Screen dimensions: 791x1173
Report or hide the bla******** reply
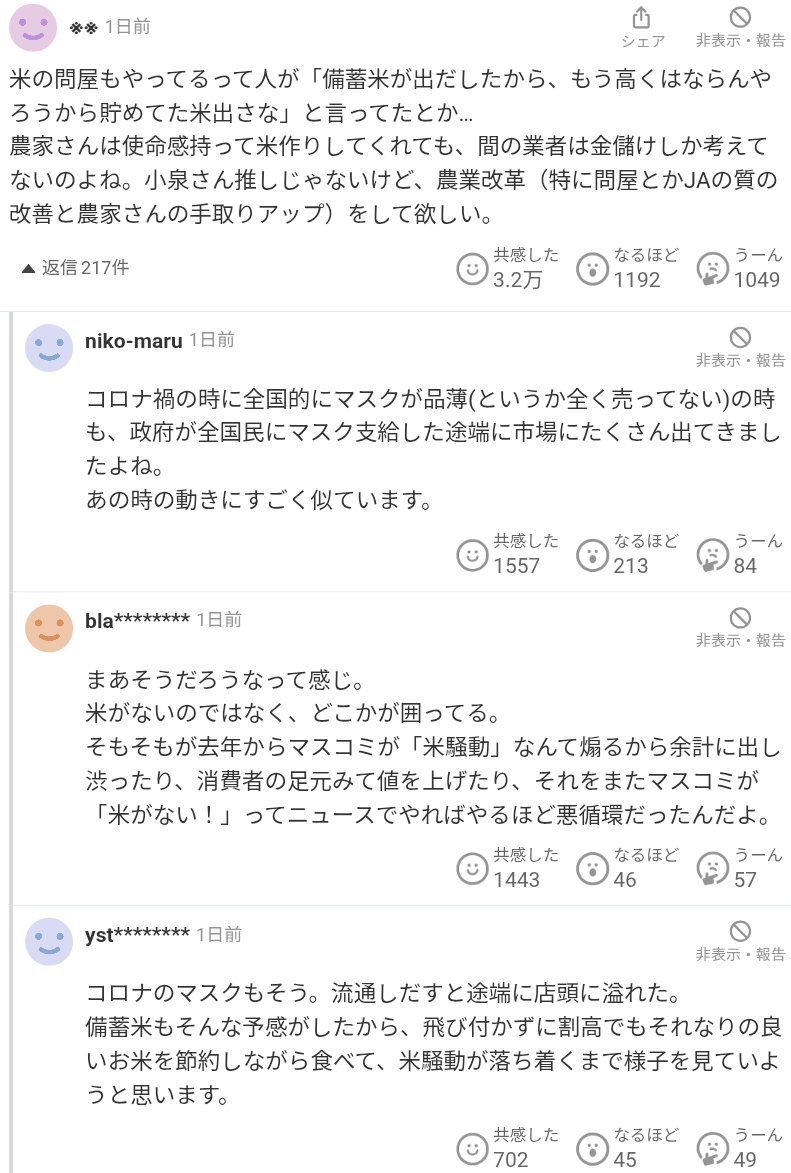pyautogui.click(x=740, y=628)
